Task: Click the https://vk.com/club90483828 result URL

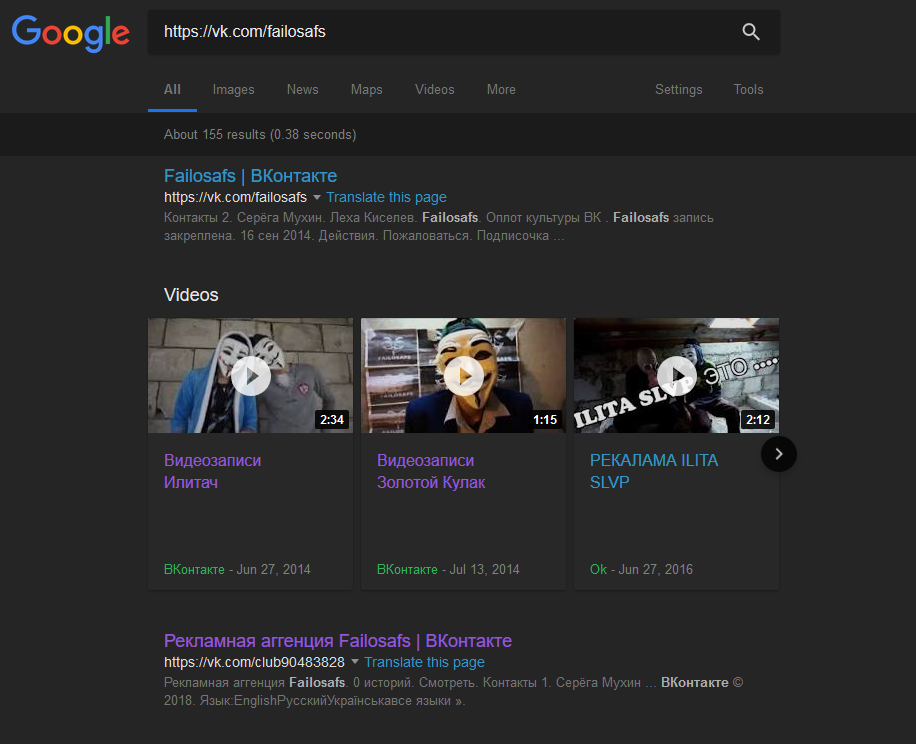Action: 254,662
